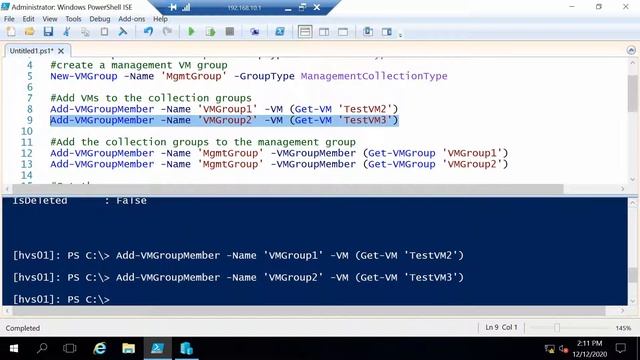Click the console pane vertical scrollbar thumb
This screenshot has height=360, width=640.
click(x=633, y=275)
